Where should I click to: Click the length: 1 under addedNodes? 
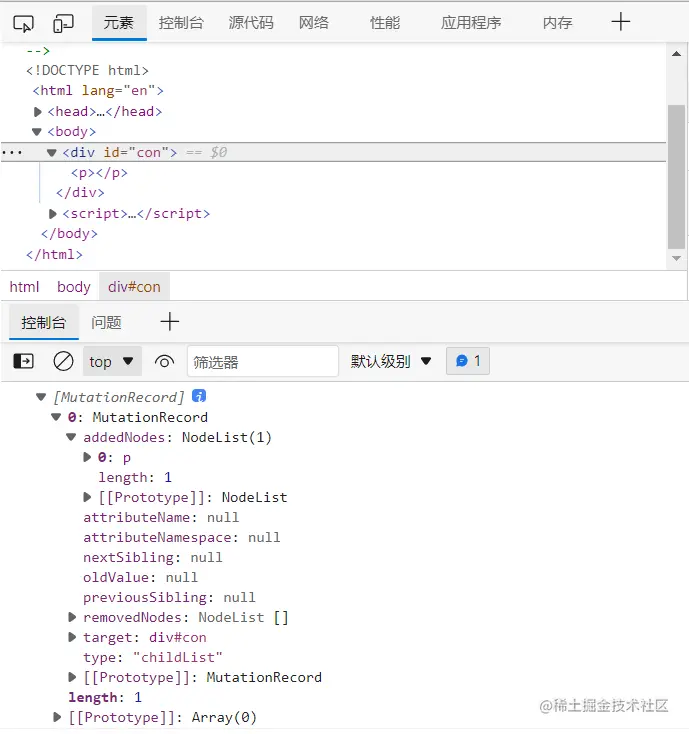tap(135, 477)
